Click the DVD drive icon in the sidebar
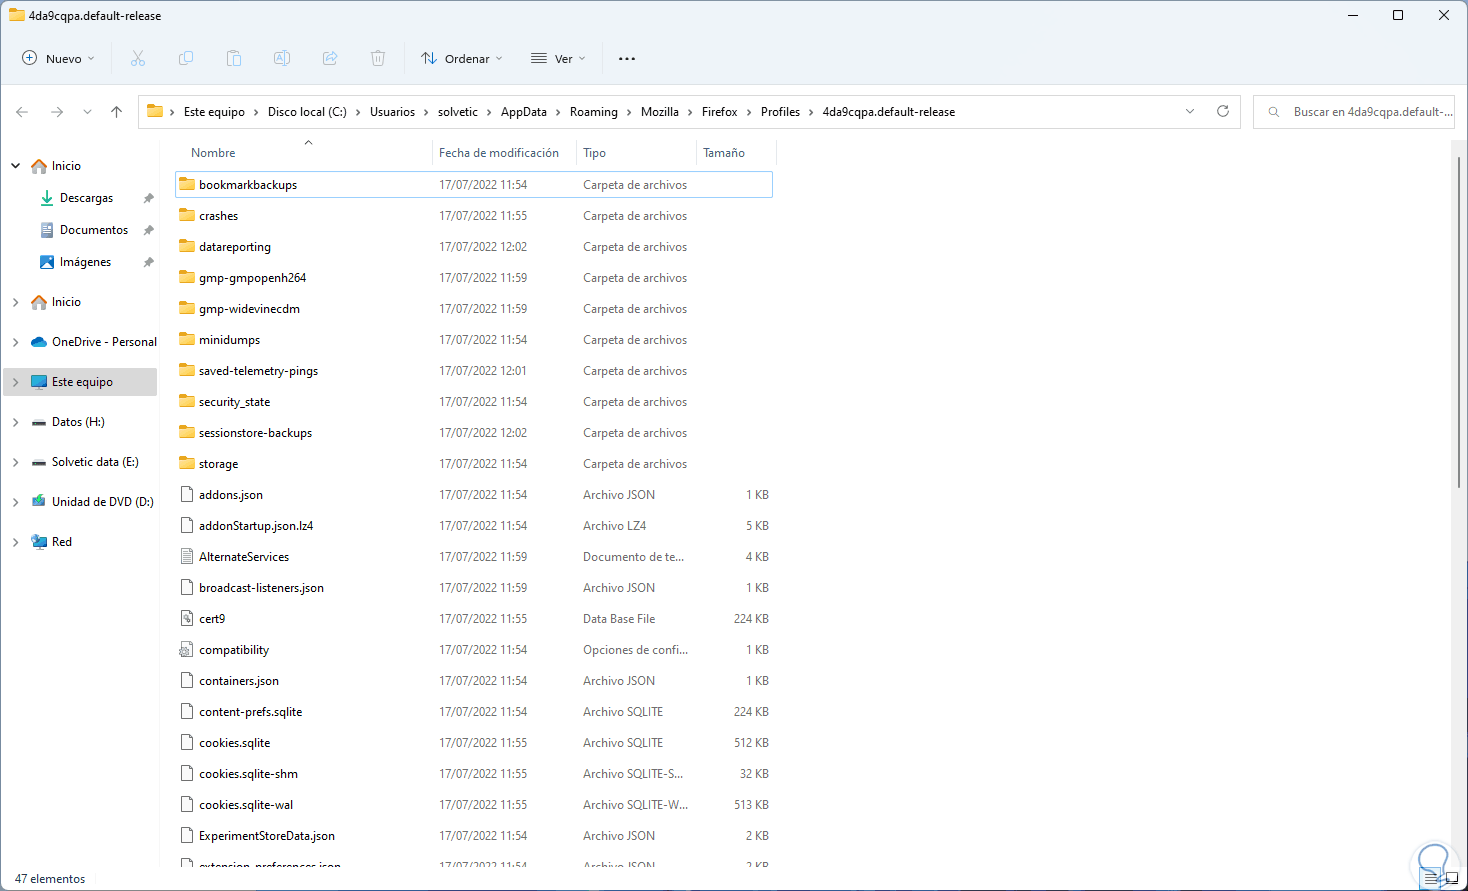Image resolution: width=1468 pixels, height=891 pixels. pos(39,501)
